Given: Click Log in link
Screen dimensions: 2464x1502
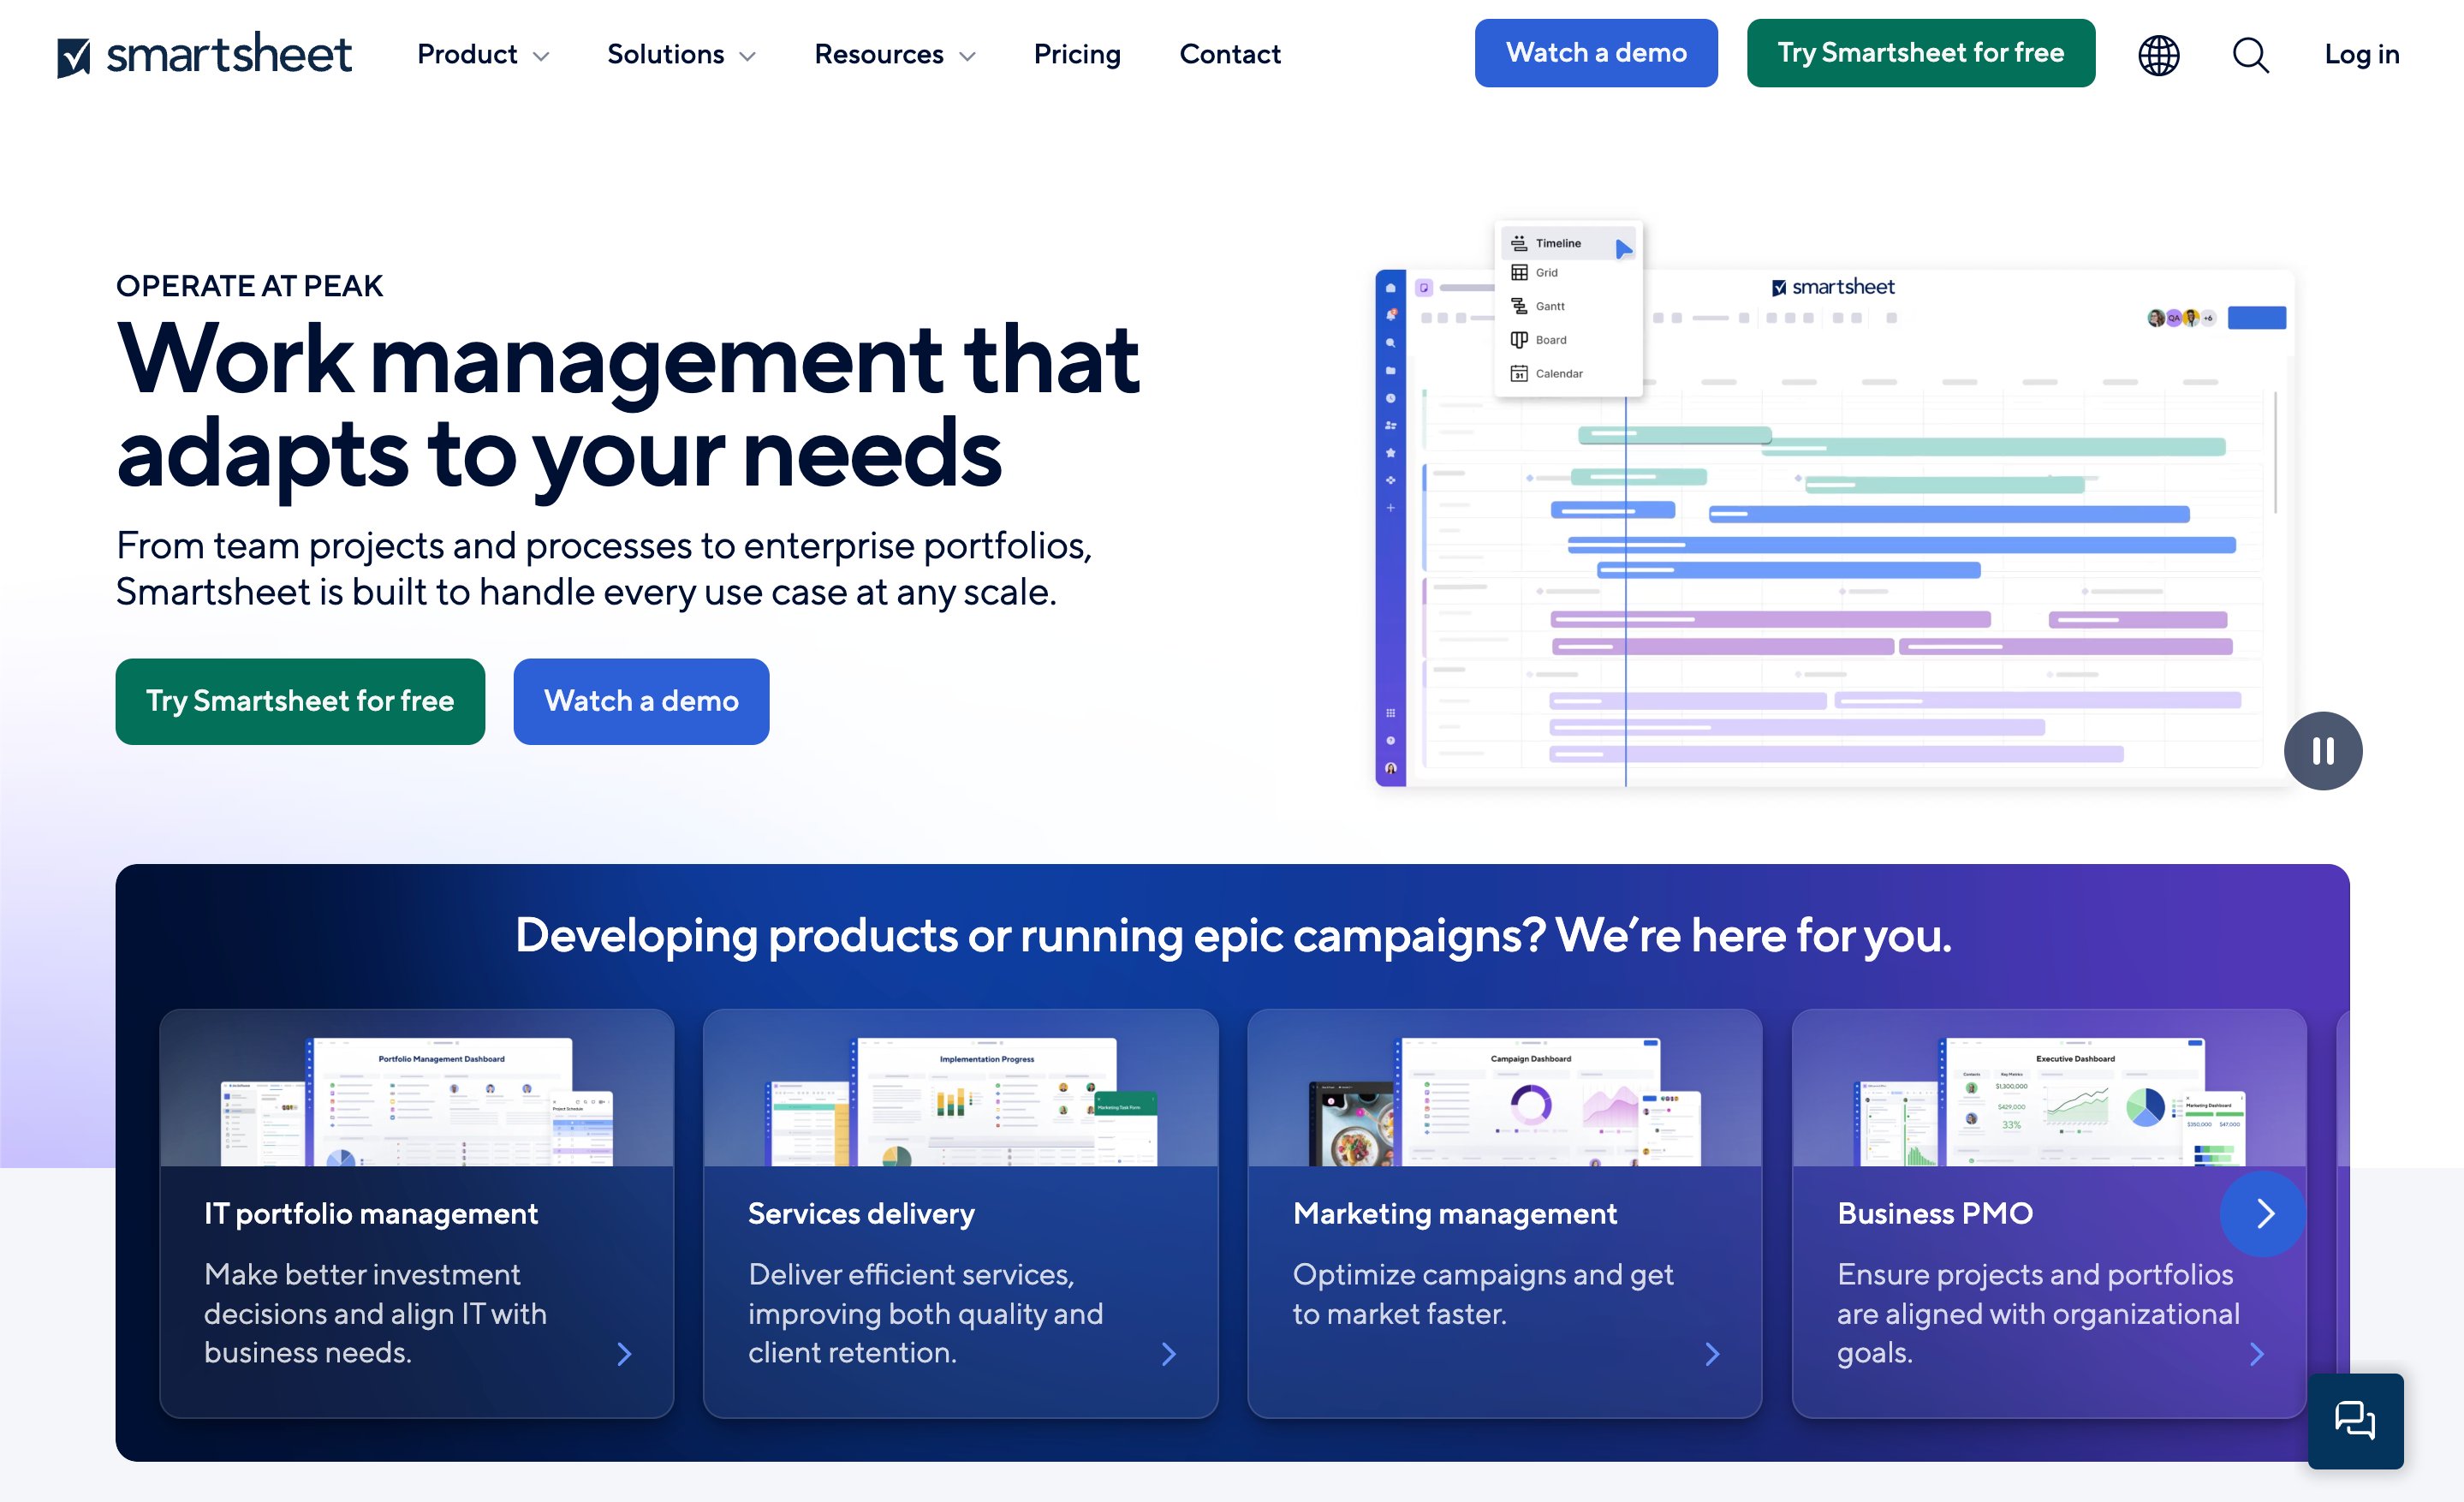Looking at the screenshot, I should (x=2361, y=54).
